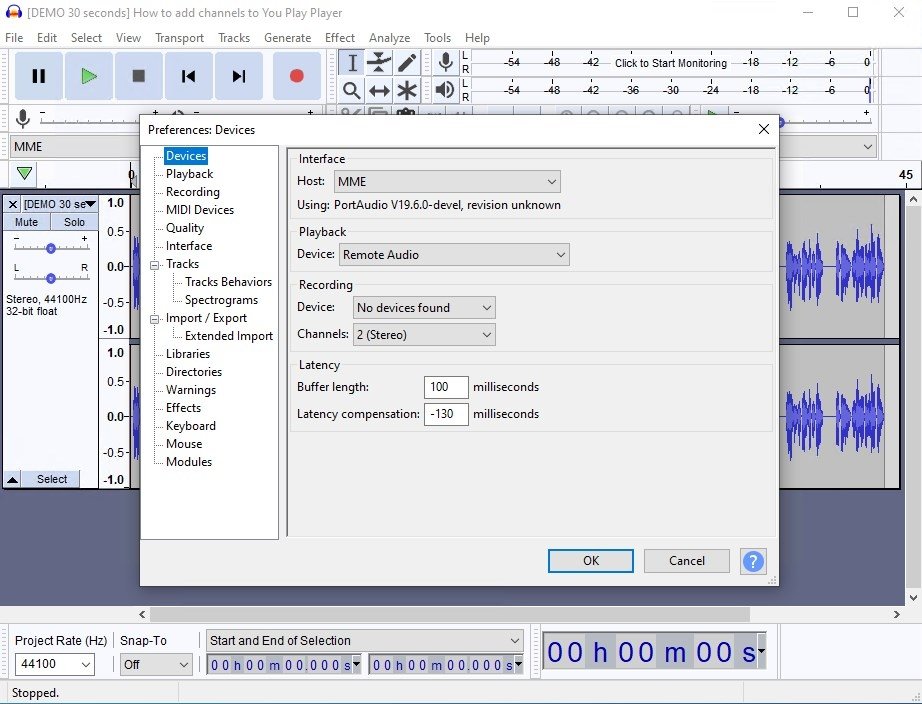The width and height of the screenshot is (922, 704).
Task: Click the horizontal scrollbar right arrow
Action: pos(897,615)
